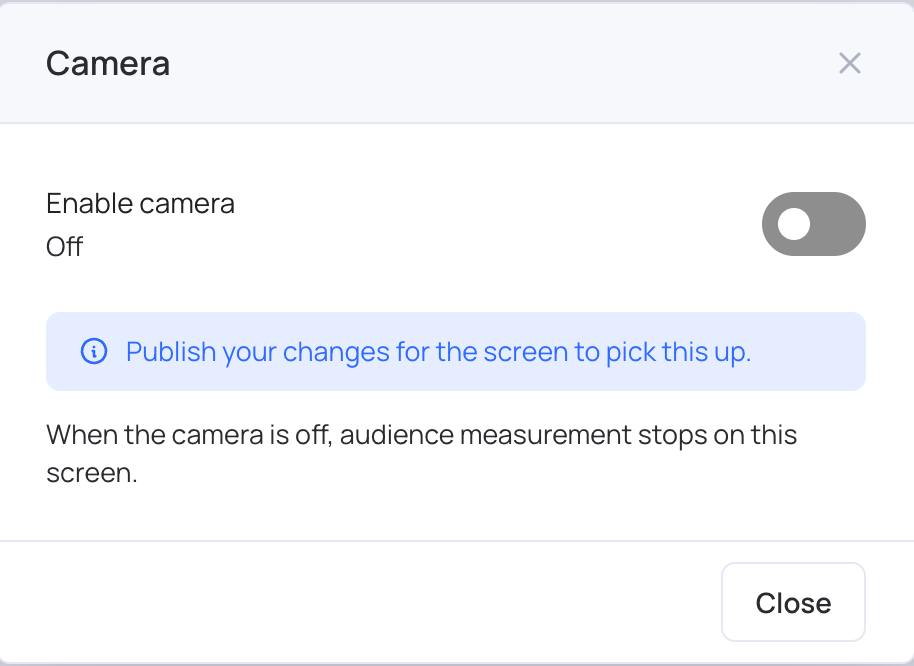Click the "Off" status text

[64, 246]
